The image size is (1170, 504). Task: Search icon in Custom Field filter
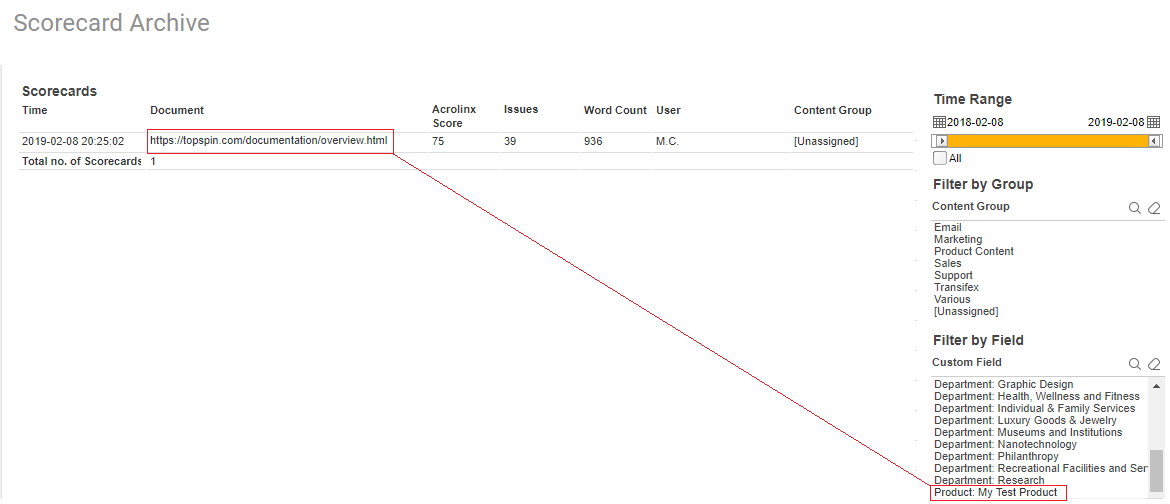tap(1134, 364)
